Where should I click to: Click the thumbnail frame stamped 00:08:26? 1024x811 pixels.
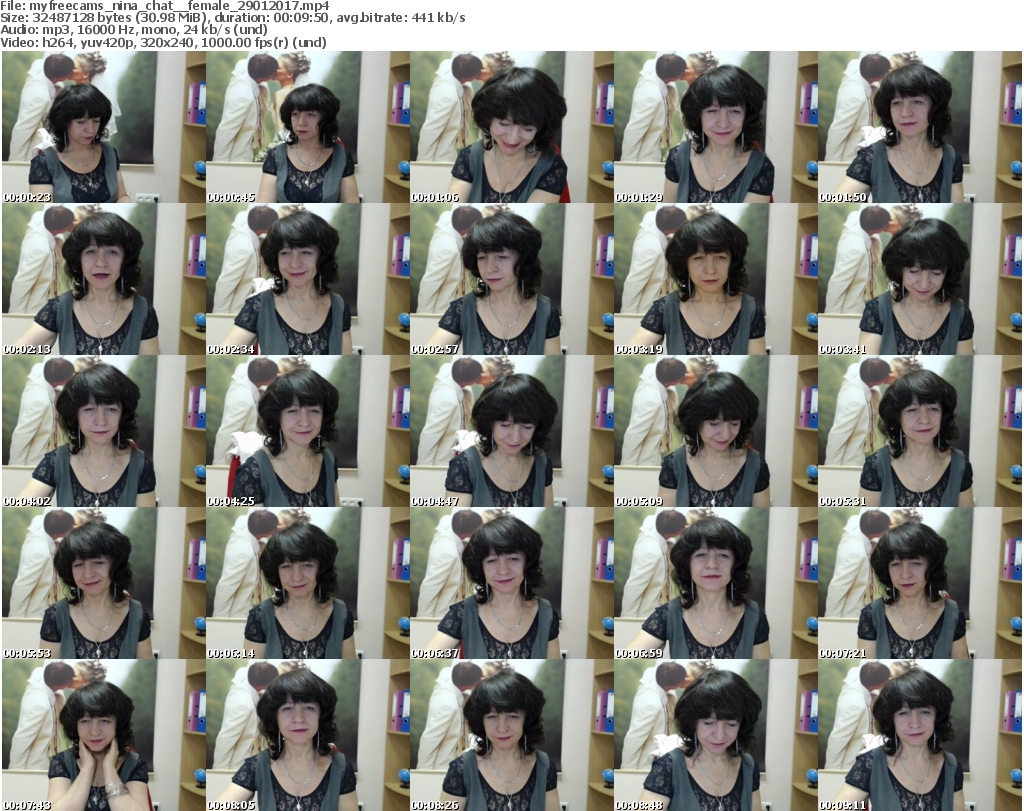(511, 735)
